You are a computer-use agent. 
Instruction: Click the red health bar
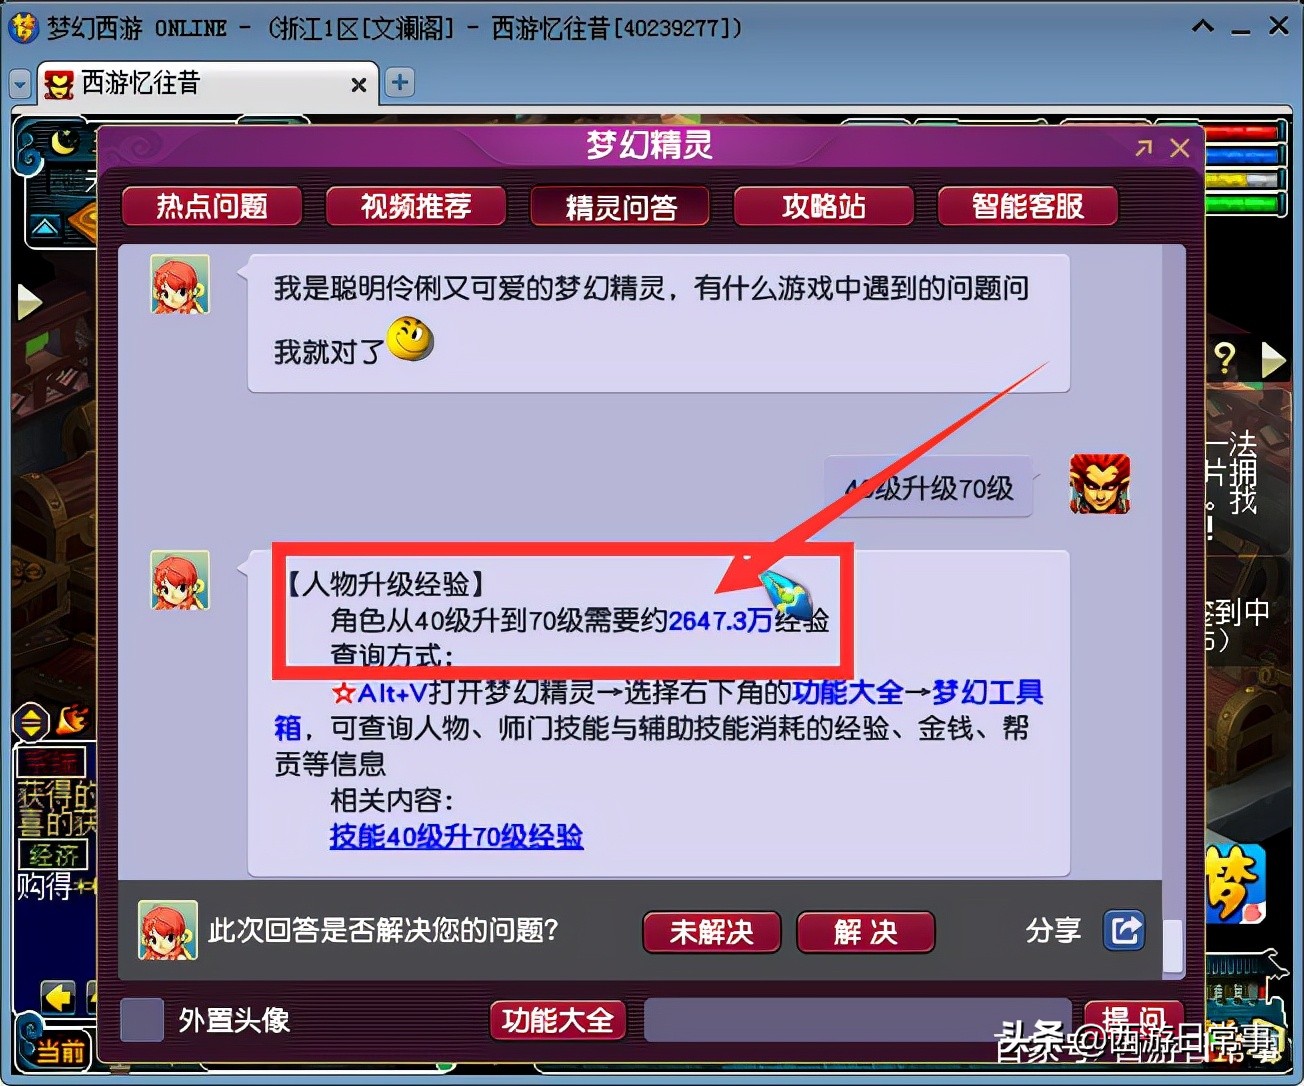[x=1244, y=132]
